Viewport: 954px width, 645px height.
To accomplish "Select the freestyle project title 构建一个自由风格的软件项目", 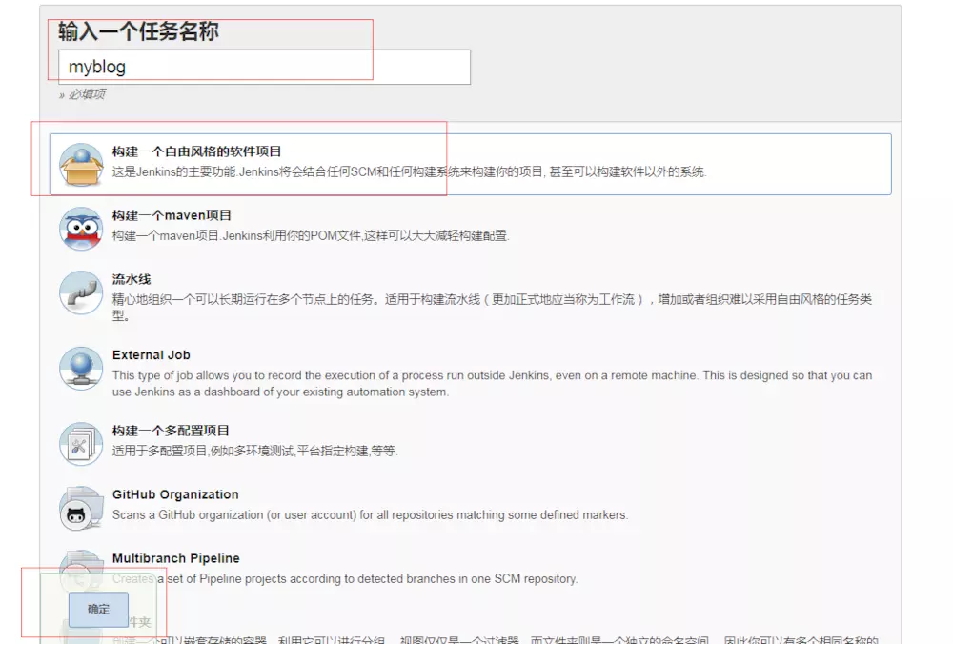I will click(x=197, y=152).
